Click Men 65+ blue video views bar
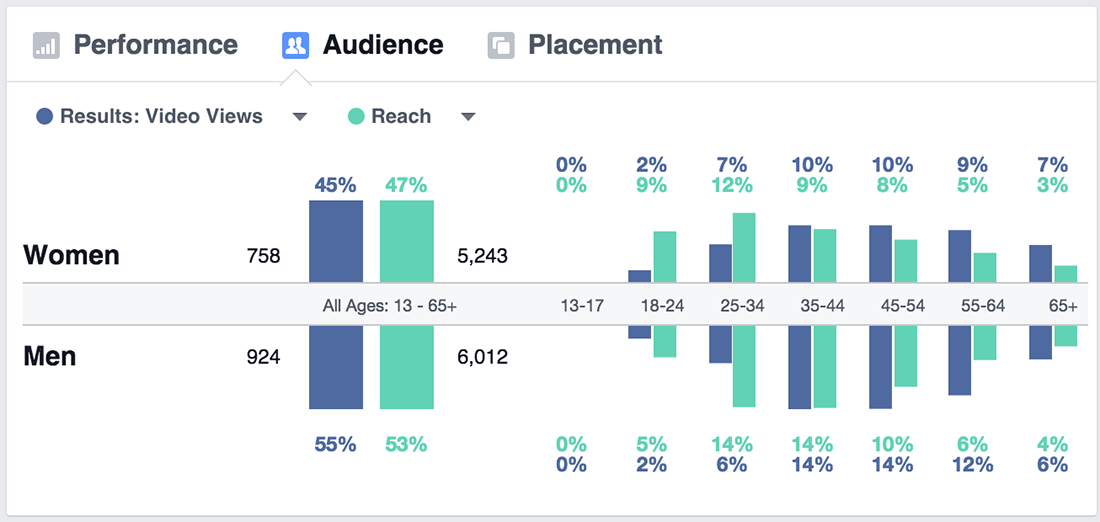Viewport: 1100px width, 522px height. click(1041, 342)
